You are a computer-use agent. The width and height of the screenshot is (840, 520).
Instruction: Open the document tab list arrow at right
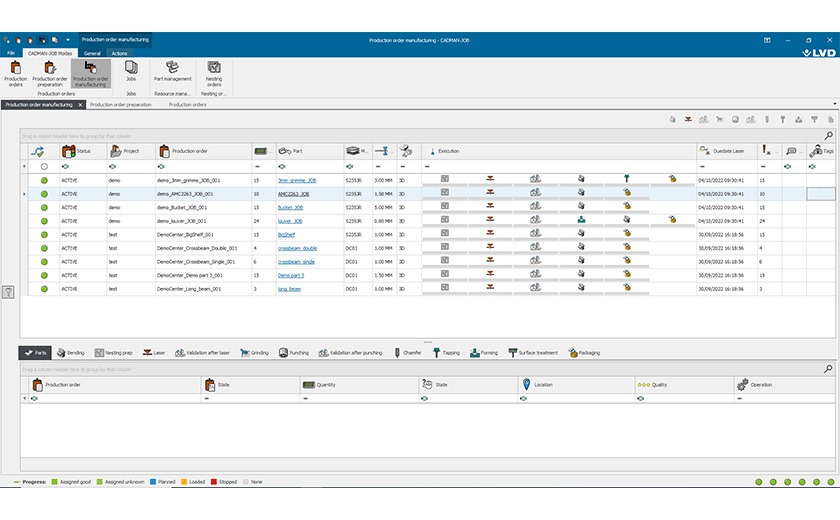coord(834,104)
